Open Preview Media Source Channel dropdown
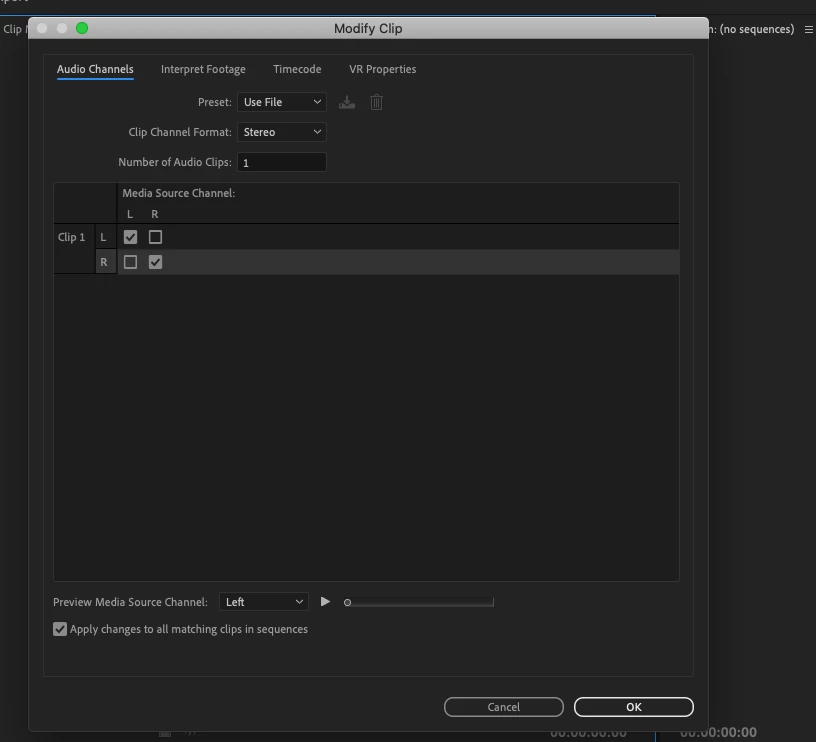 (264, 602)
